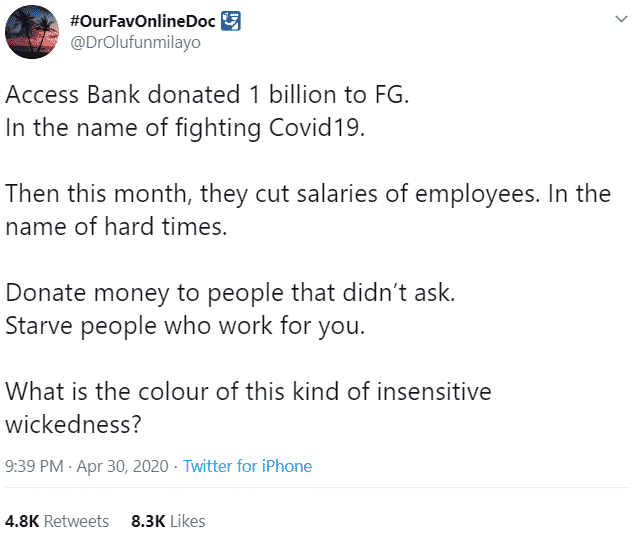
Task: Click the "name of hard times" line
Action: 117,227
